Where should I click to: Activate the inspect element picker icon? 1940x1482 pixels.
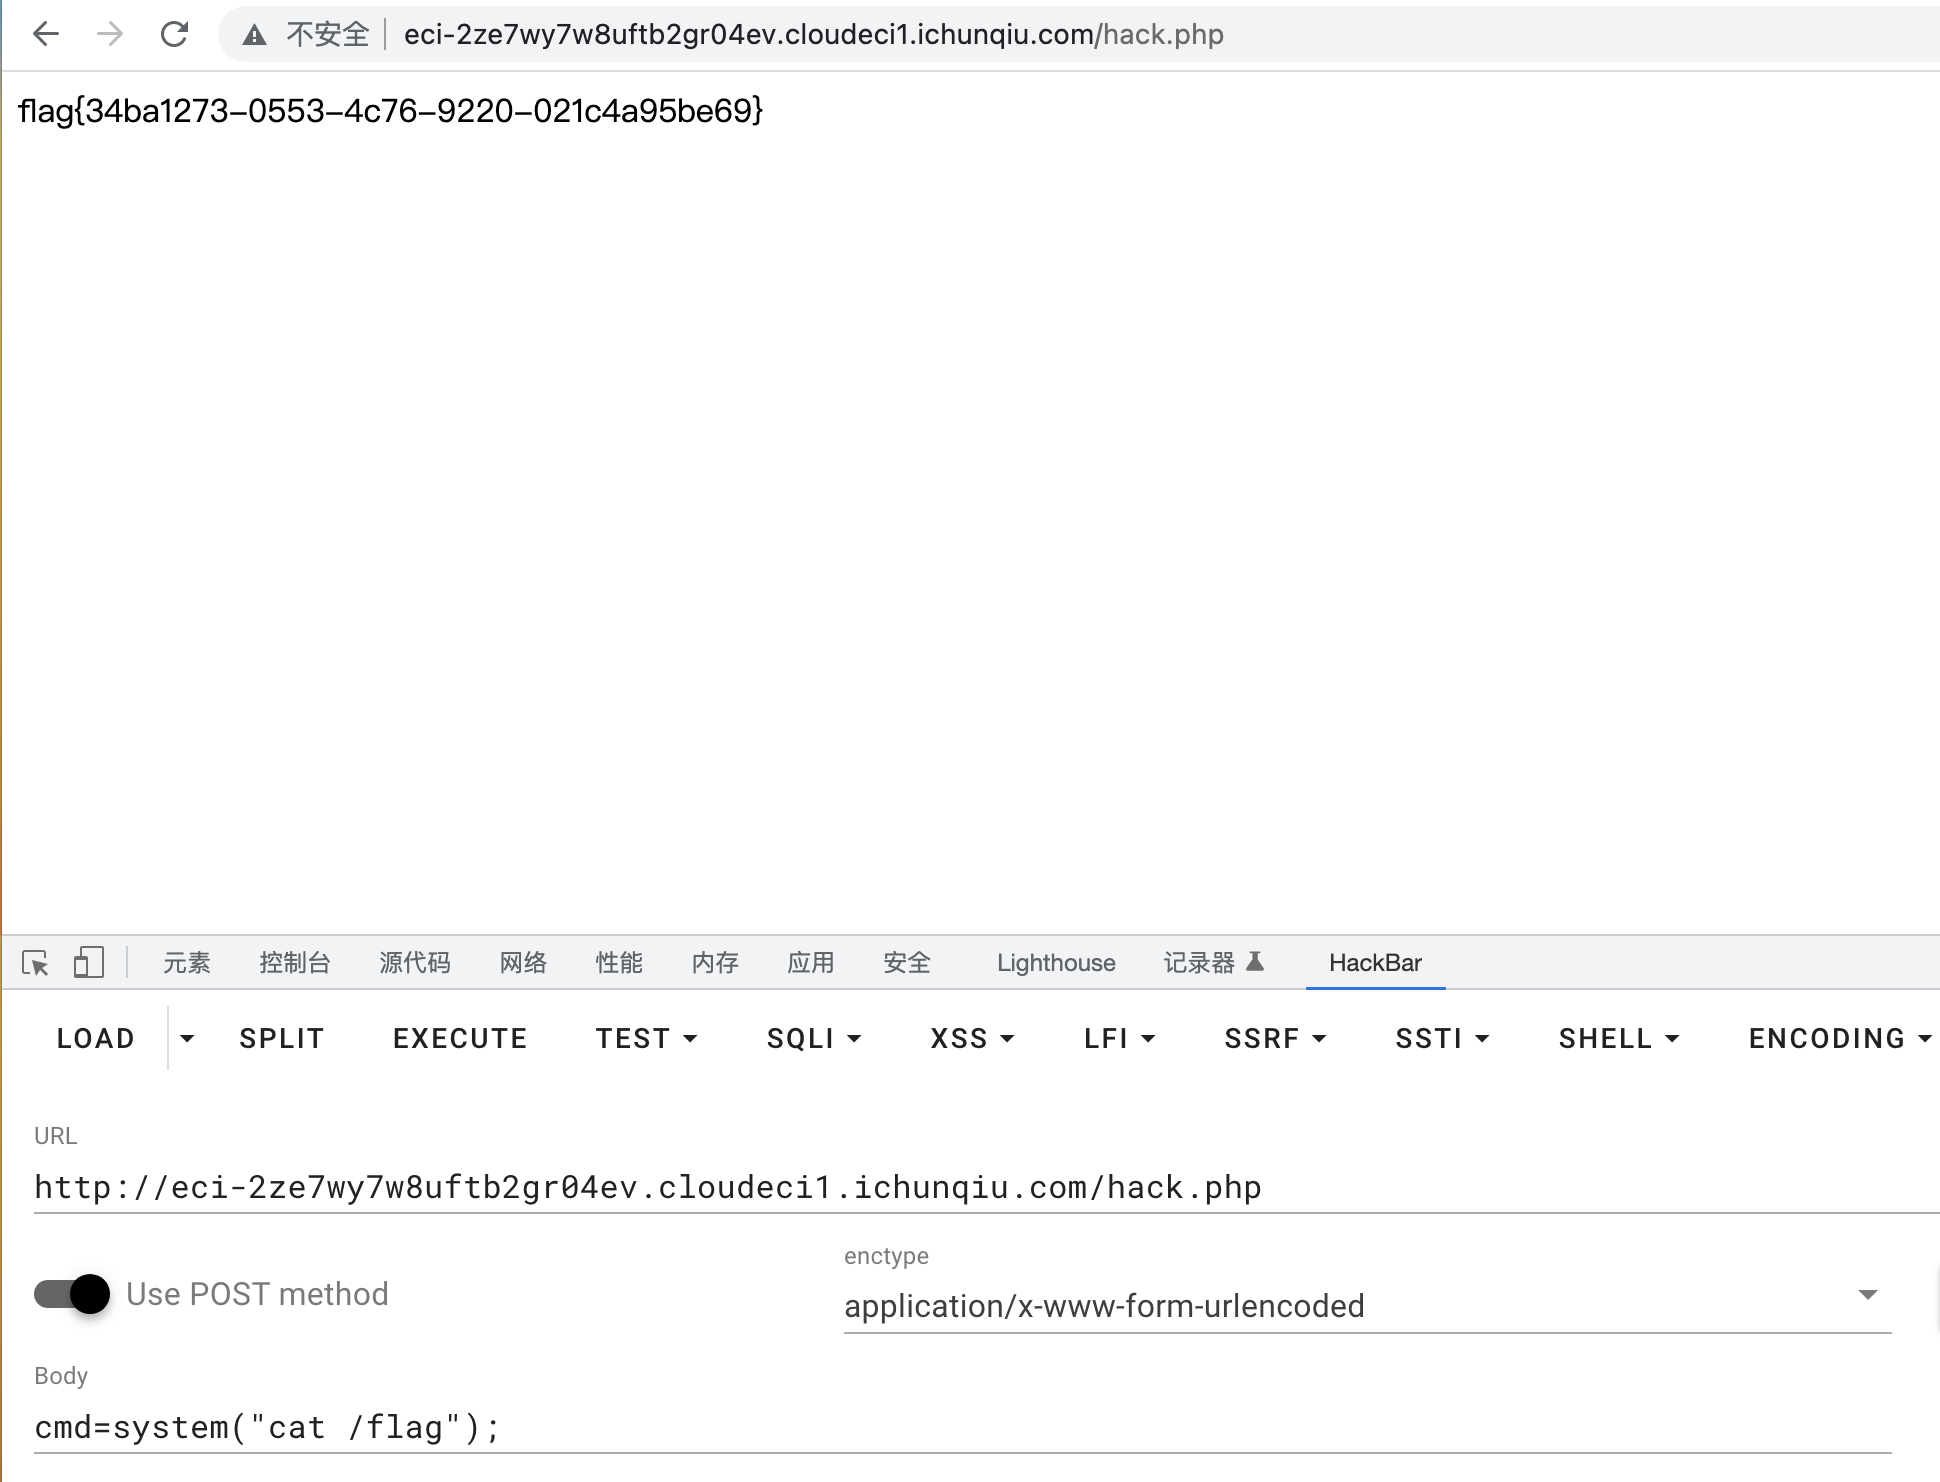(35, 963)
